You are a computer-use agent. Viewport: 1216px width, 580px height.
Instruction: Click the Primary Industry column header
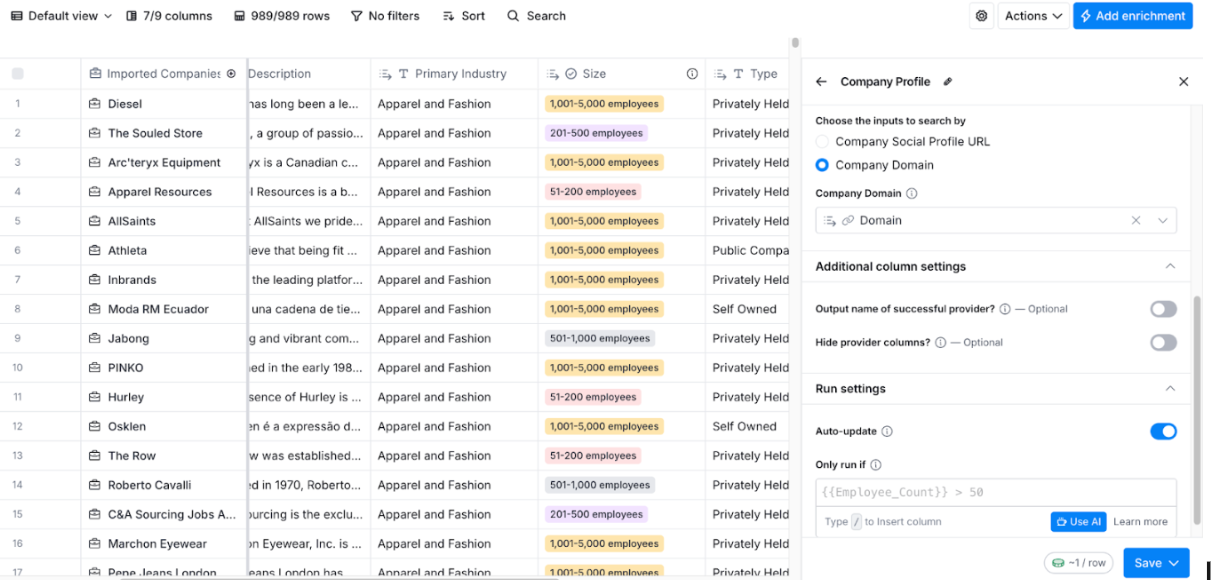click(454, 74)
